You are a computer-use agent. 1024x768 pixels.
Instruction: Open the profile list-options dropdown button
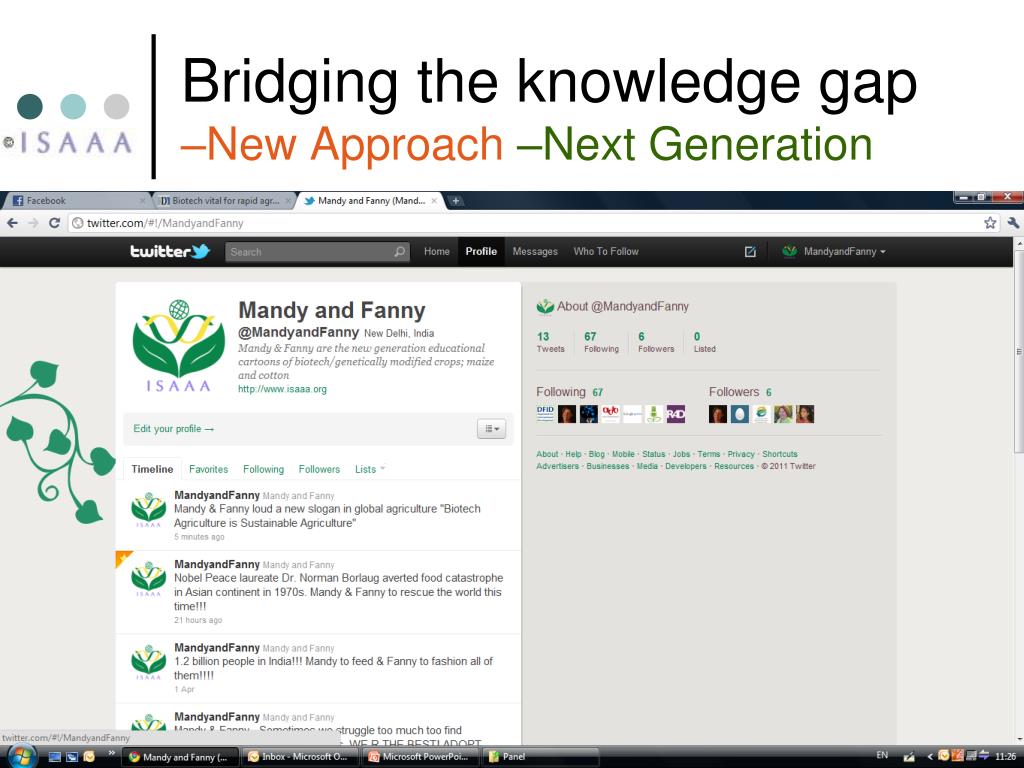tap(491, 429)
